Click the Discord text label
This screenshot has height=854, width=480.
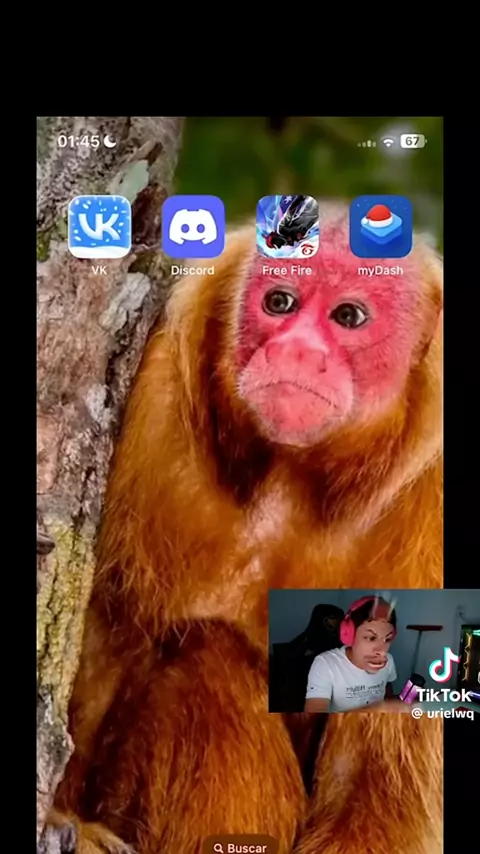[192, 270]
